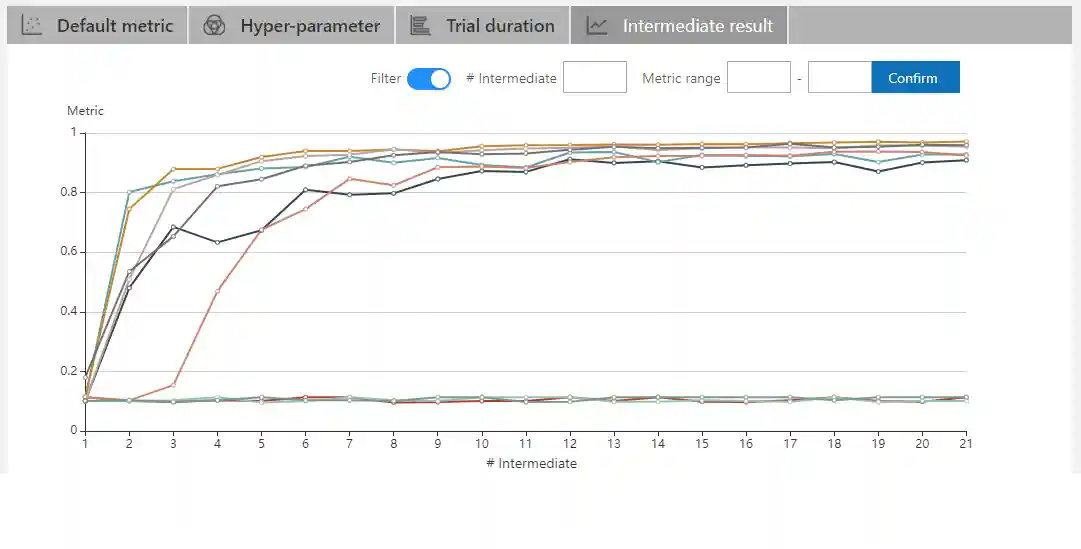Click the Hyper-parameter circles icon
1081x549 pixels.
pos(214,26)
